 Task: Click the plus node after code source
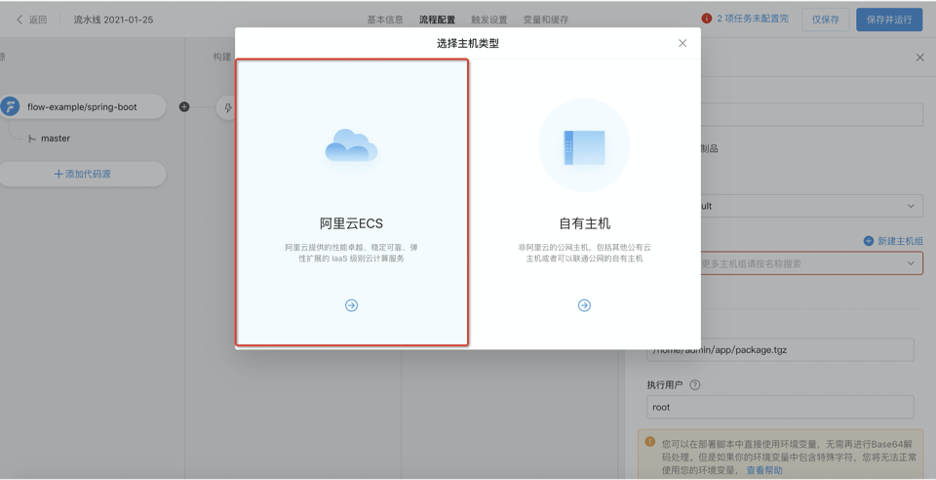coord(184,107)
